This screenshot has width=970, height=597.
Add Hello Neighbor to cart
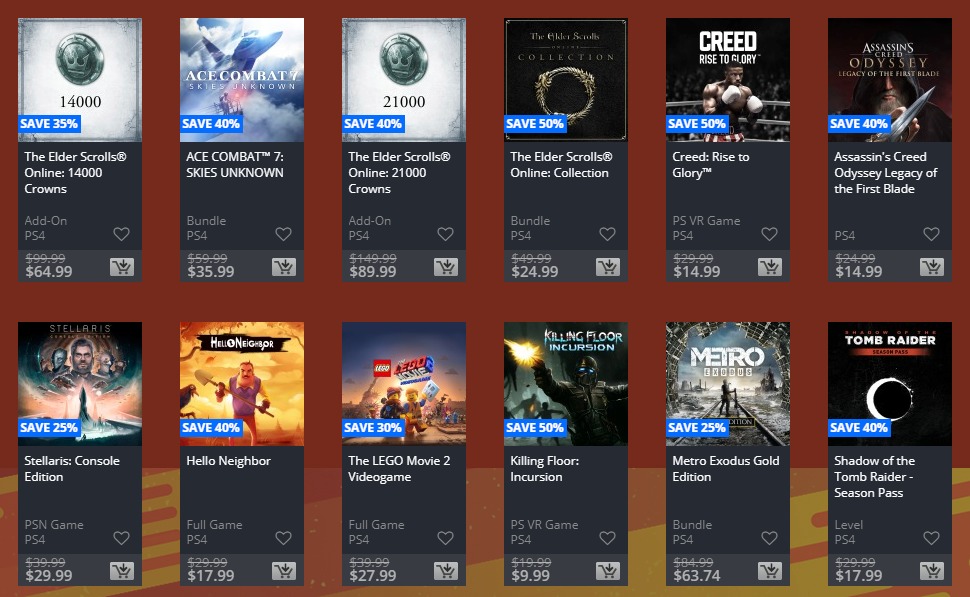[x=284, y=570]
